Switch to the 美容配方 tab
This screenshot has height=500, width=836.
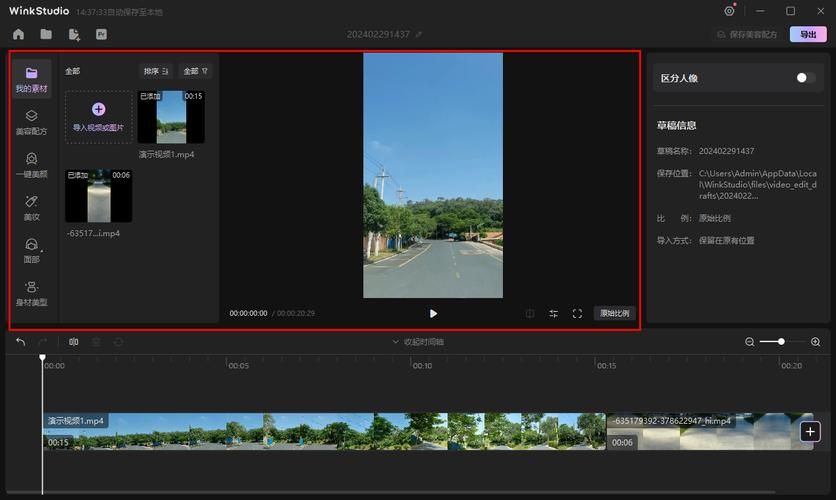(31, 122)
